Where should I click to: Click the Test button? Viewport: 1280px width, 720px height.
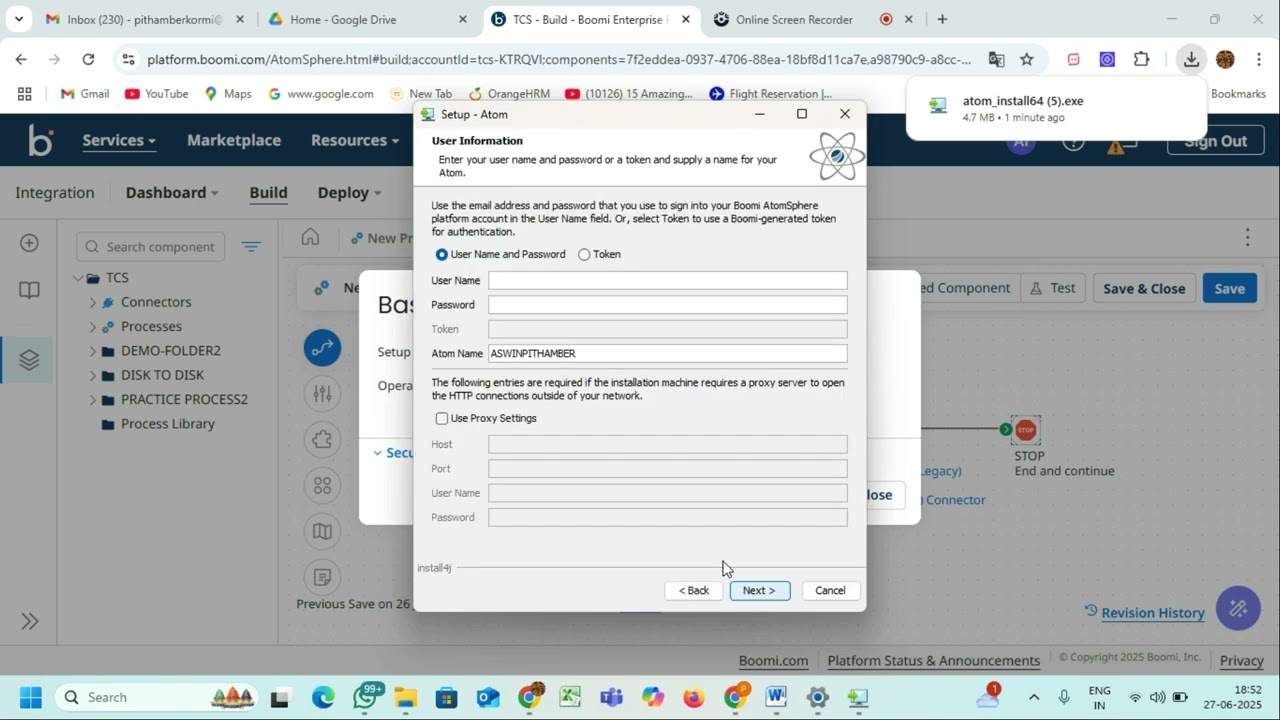pyautogui.click(x=1052, y=288)
